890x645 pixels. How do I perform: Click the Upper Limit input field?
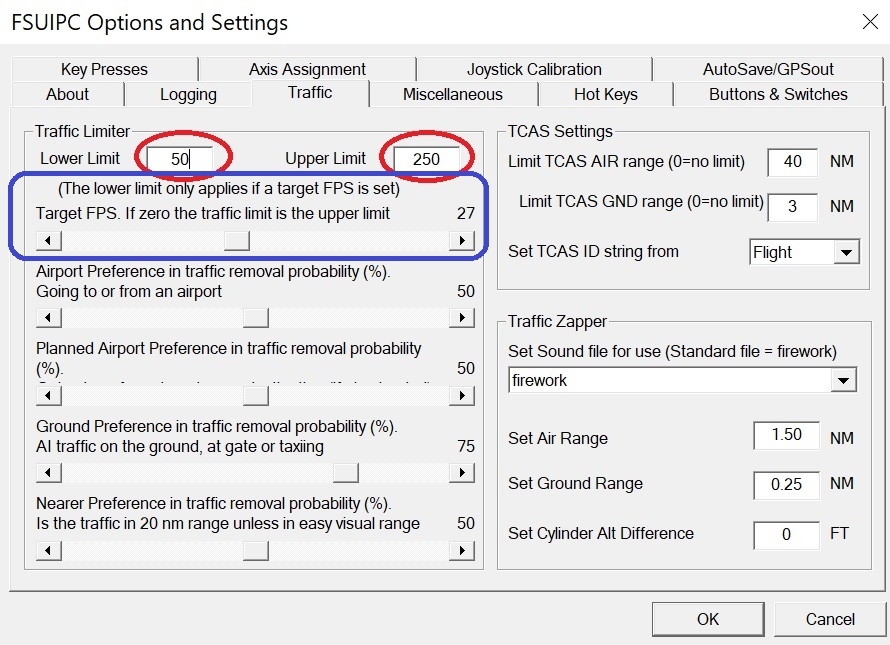click(426, 158)
